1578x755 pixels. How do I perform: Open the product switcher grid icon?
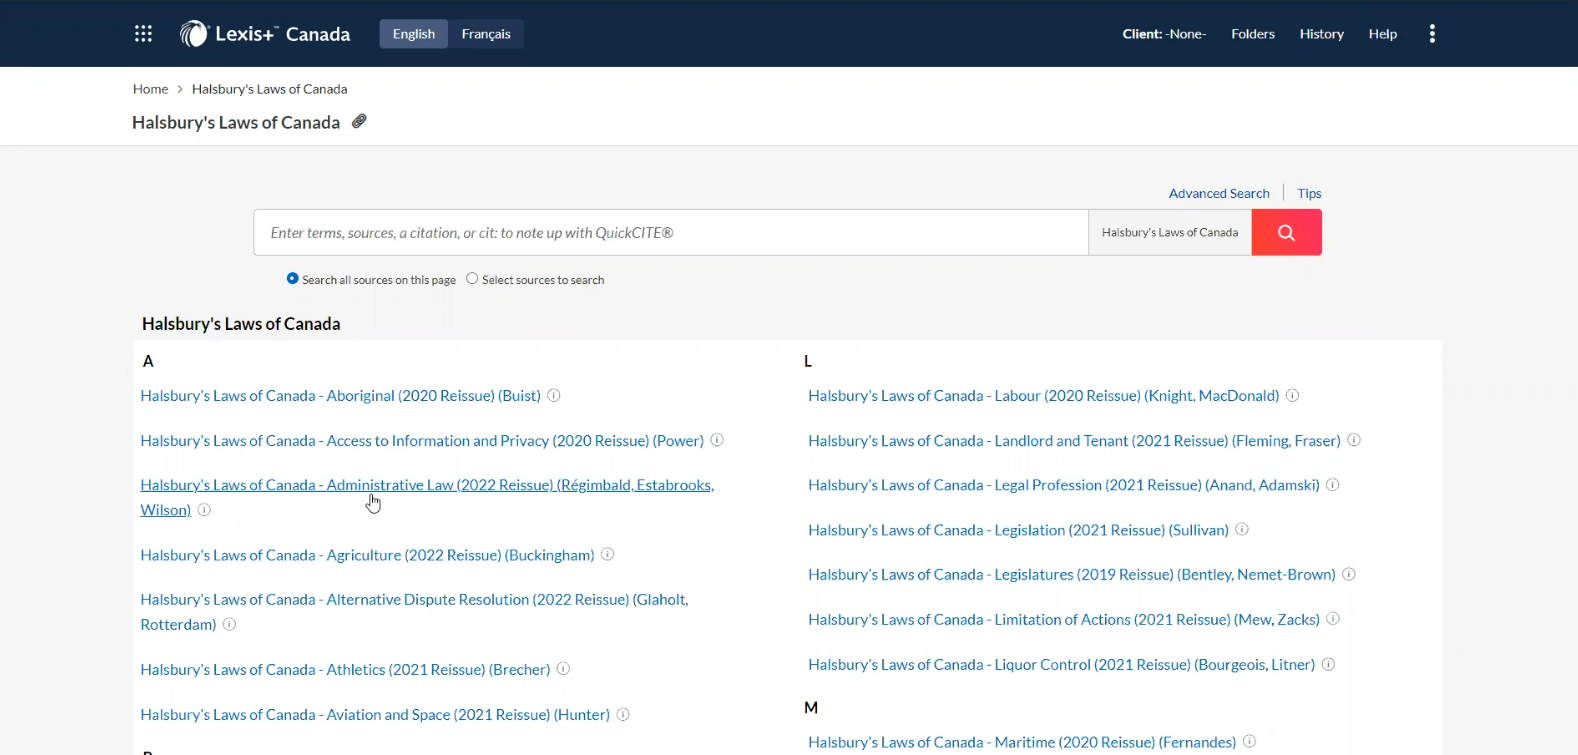143,34
